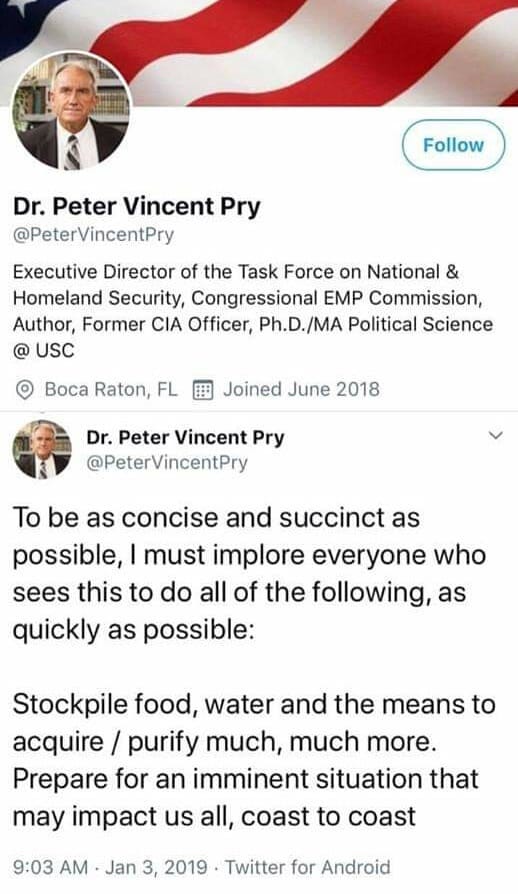Click the tweet body starting 'To be as concise'
Image resolution: width=518 pixels, height=894 pixels.
pos(249,574)
